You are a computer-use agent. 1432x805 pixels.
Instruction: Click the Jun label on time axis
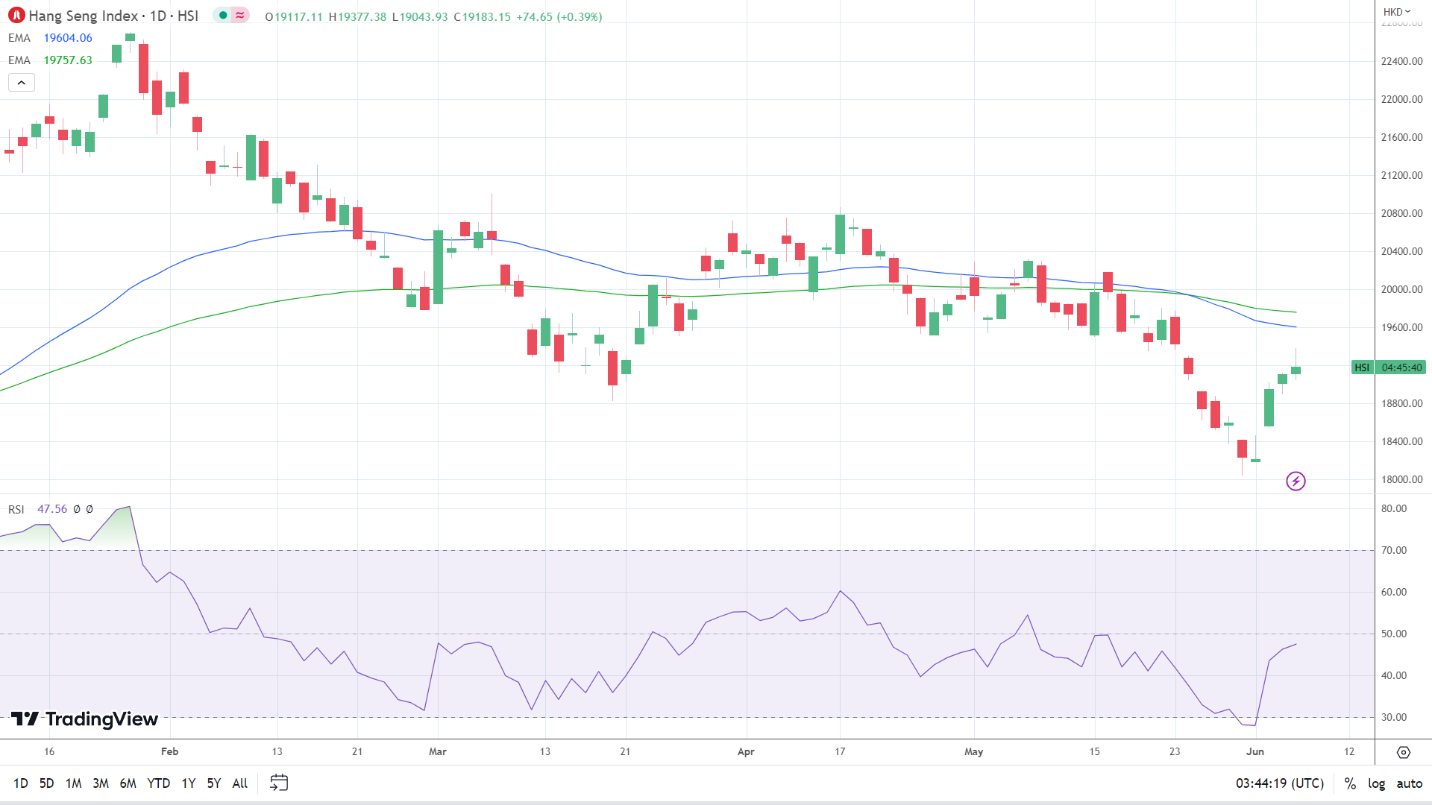1257,751
